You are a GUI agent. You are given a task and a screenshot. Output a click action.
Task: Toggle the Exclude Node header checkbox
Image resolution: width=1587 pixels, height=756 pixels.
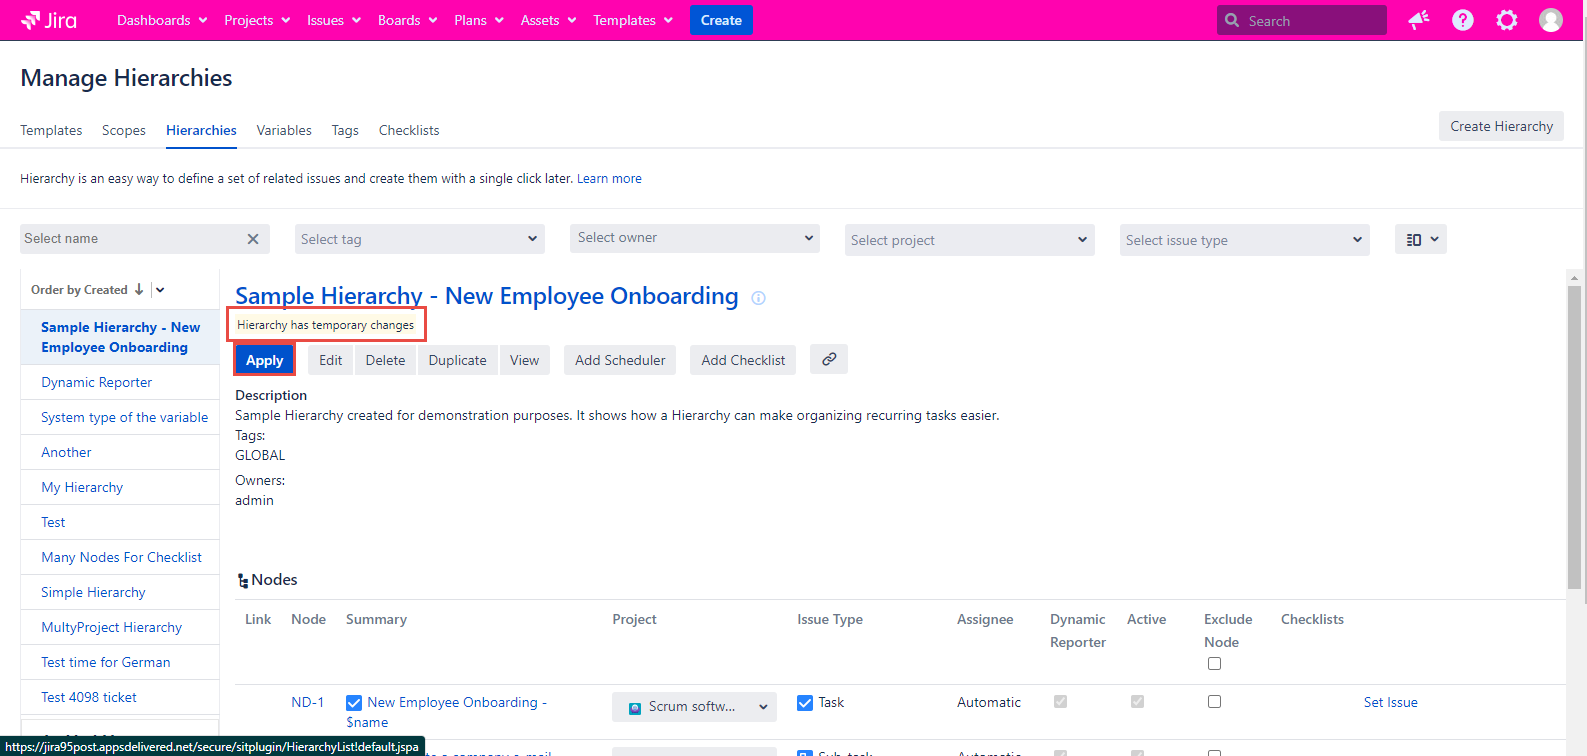pyautogui.click(x=1214, y=664)
